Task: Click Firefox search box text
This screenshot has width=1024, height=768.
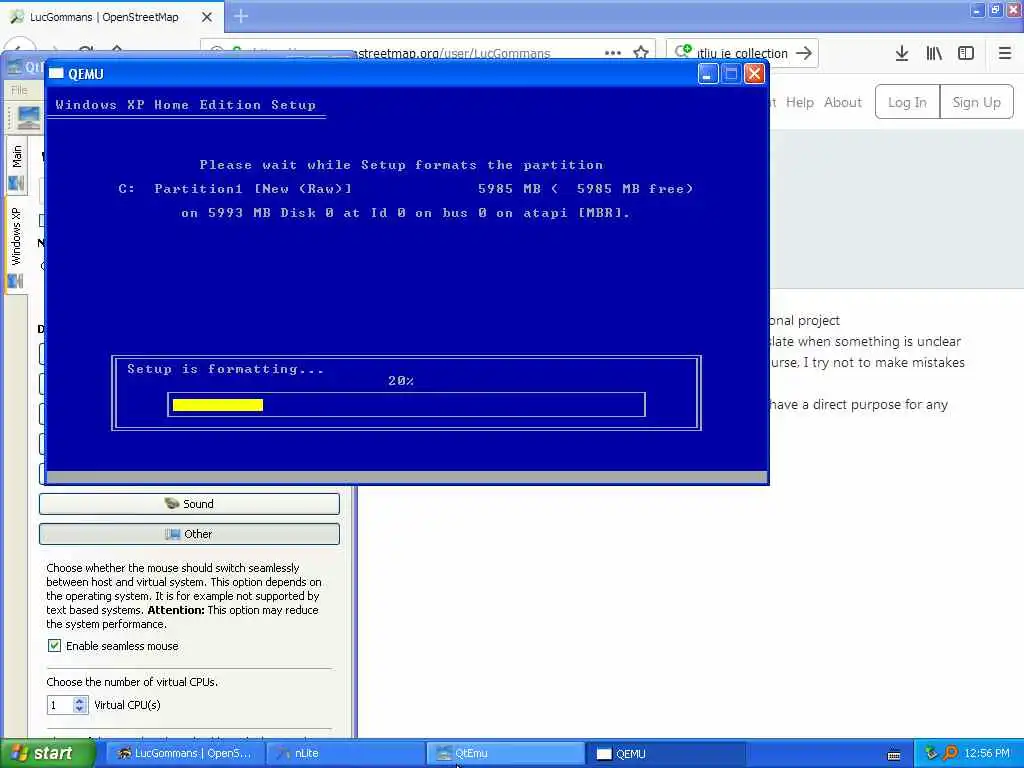Action: click(743, 54)
